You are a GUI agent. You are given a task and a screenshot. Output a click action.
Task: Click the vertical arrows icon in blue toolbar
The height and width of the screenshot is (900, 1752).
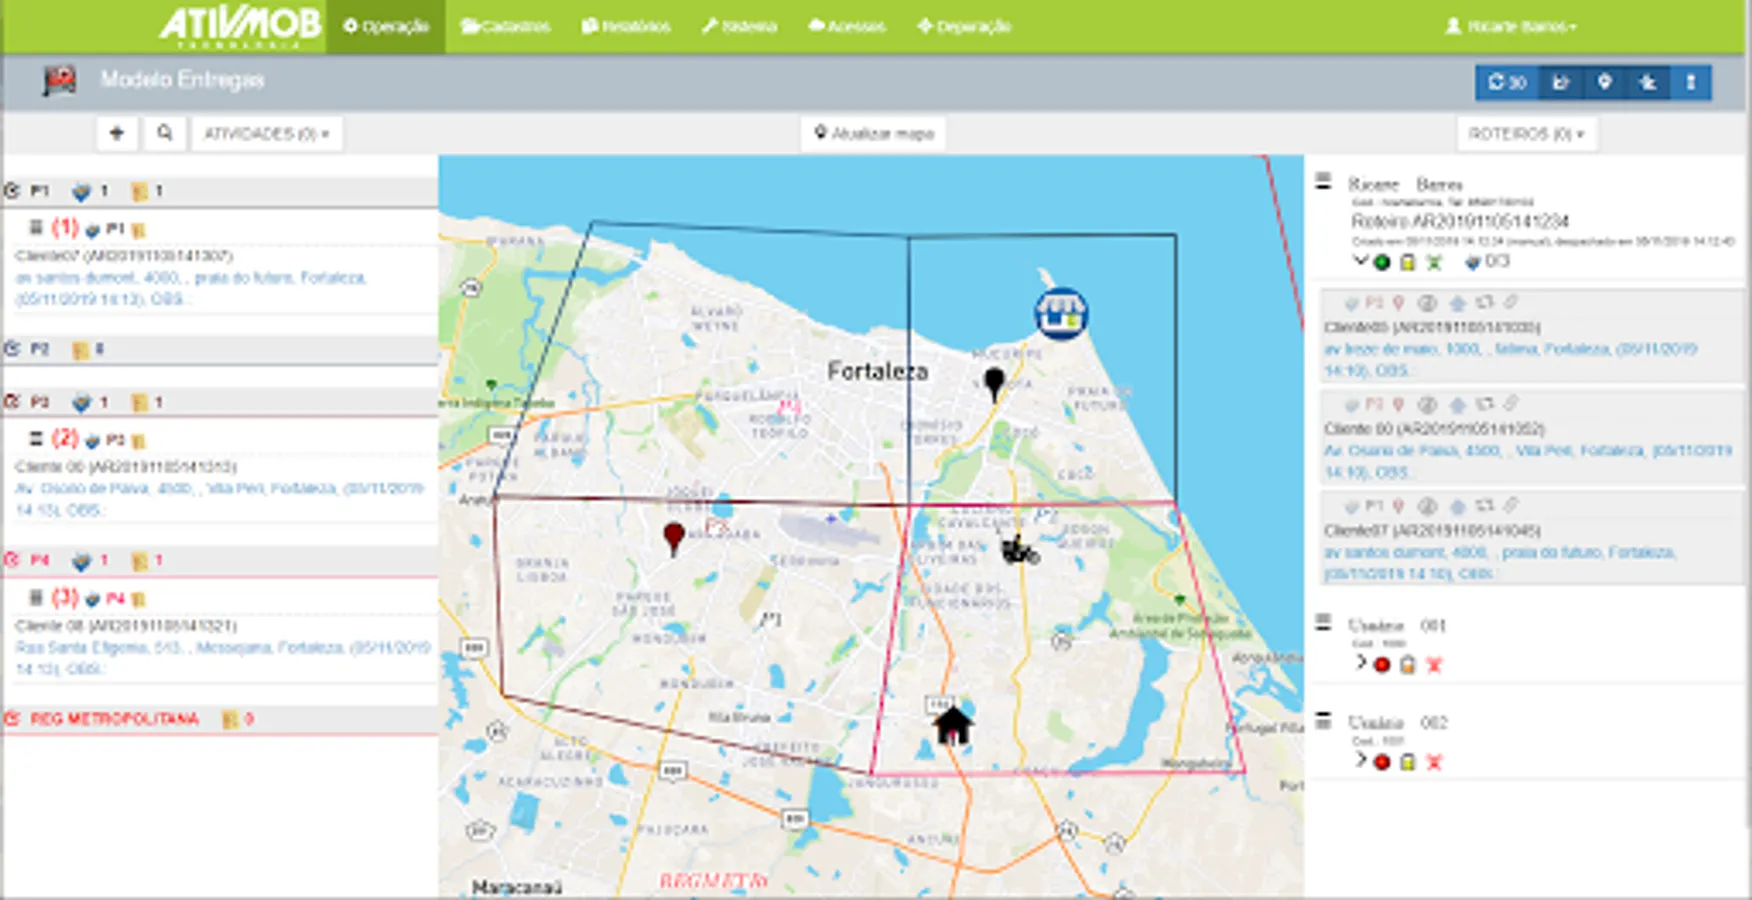click(1691, 82)
